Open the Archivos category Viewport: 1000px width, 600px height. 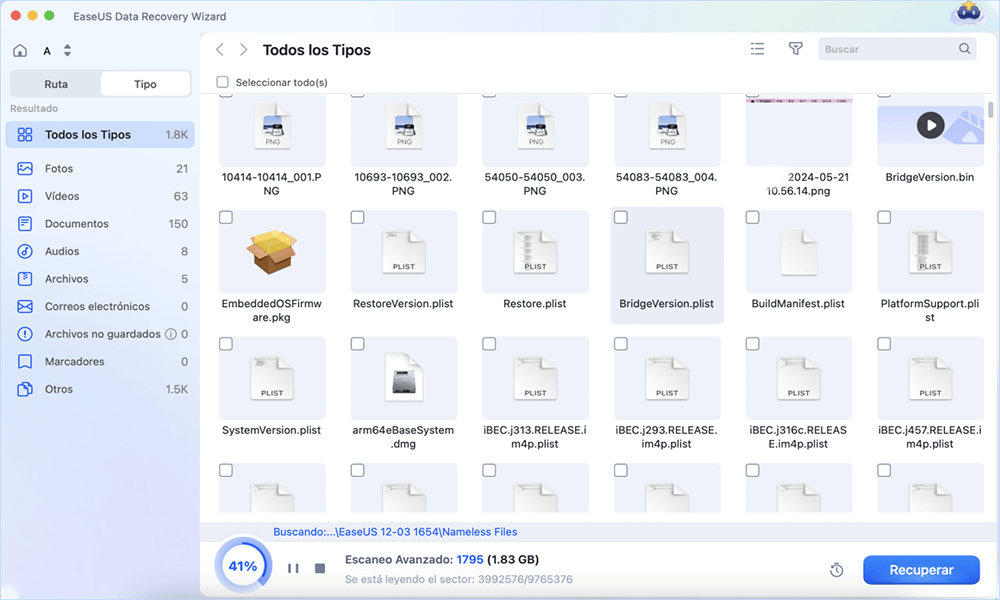[100, 279]
